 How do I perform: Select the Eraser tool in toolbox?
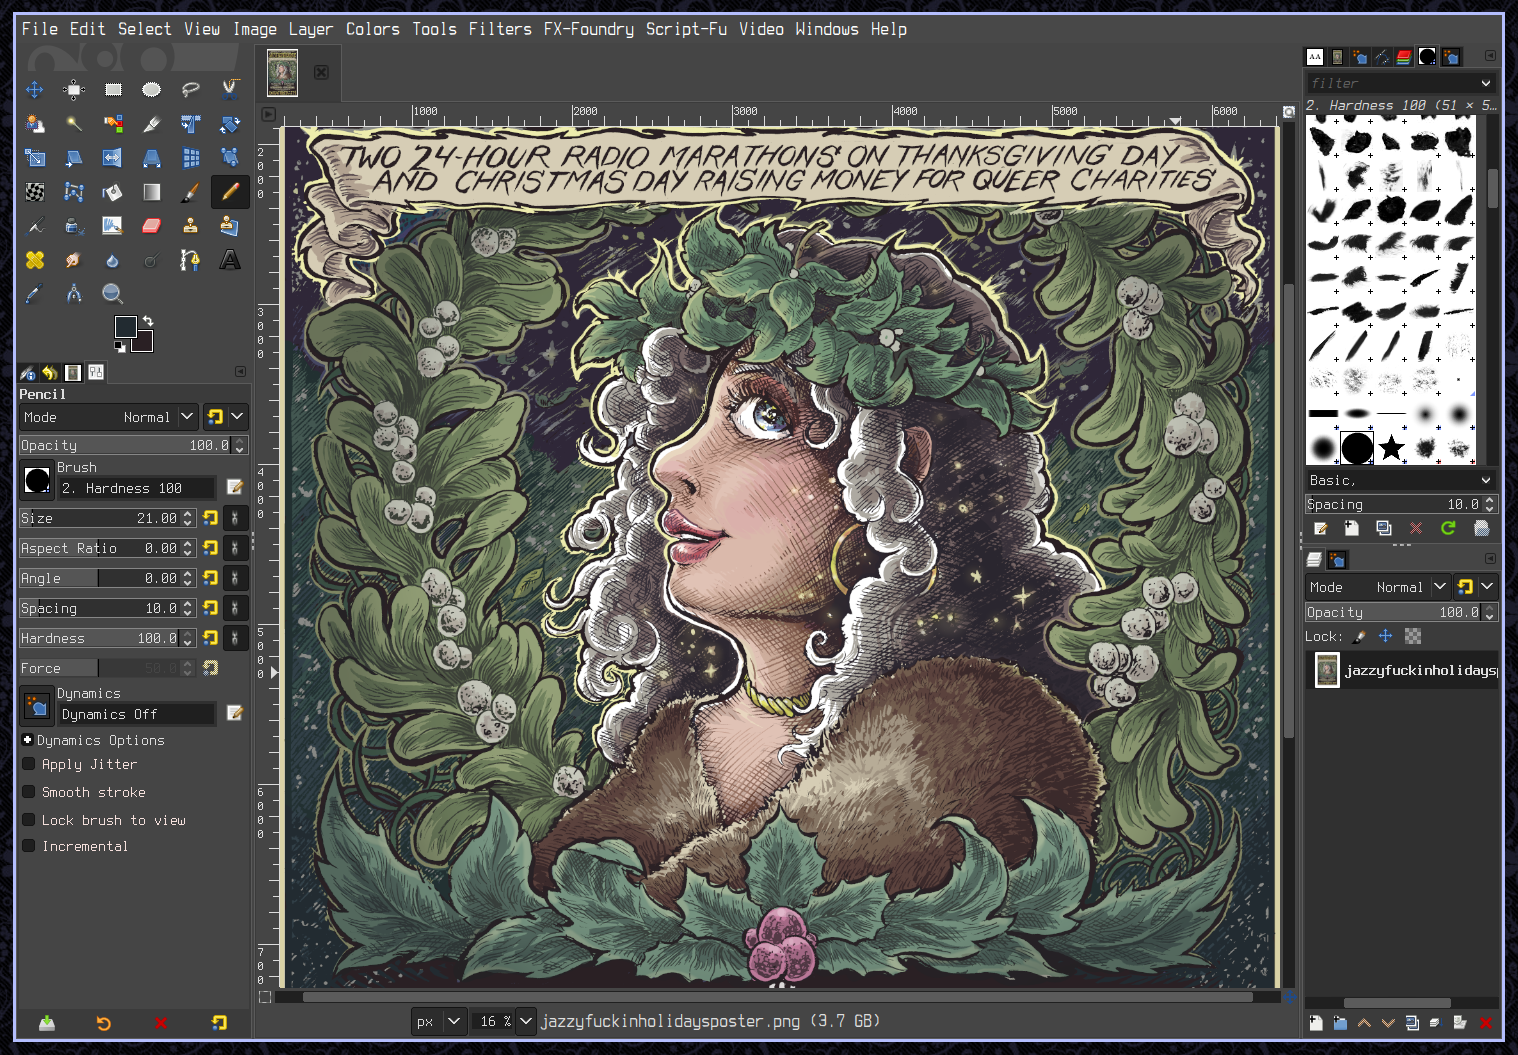click(151, 226)
